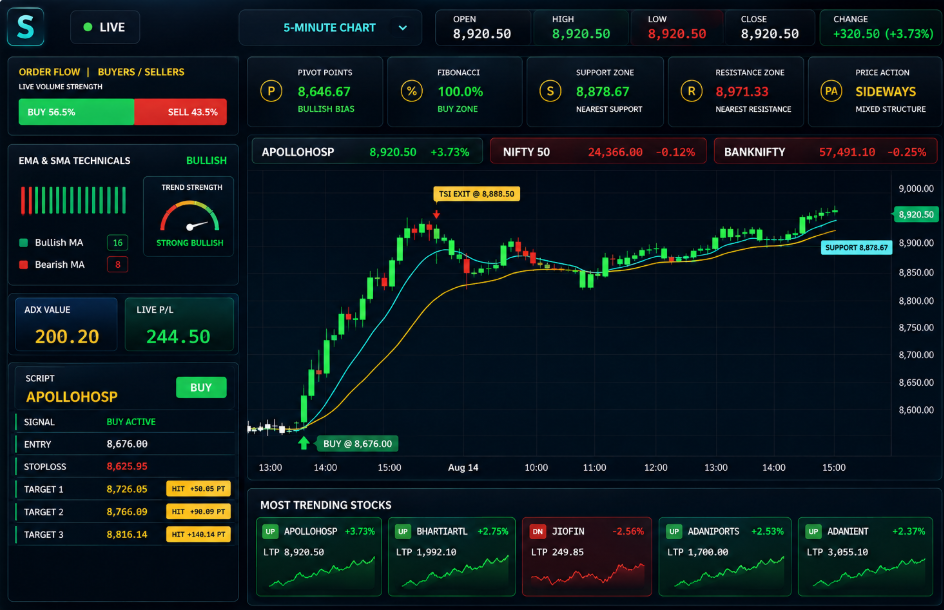Click the CHANGE +320.50 (+3.73%) box
This screenshot has width=944, height=610.
click(x=882, y=28)
